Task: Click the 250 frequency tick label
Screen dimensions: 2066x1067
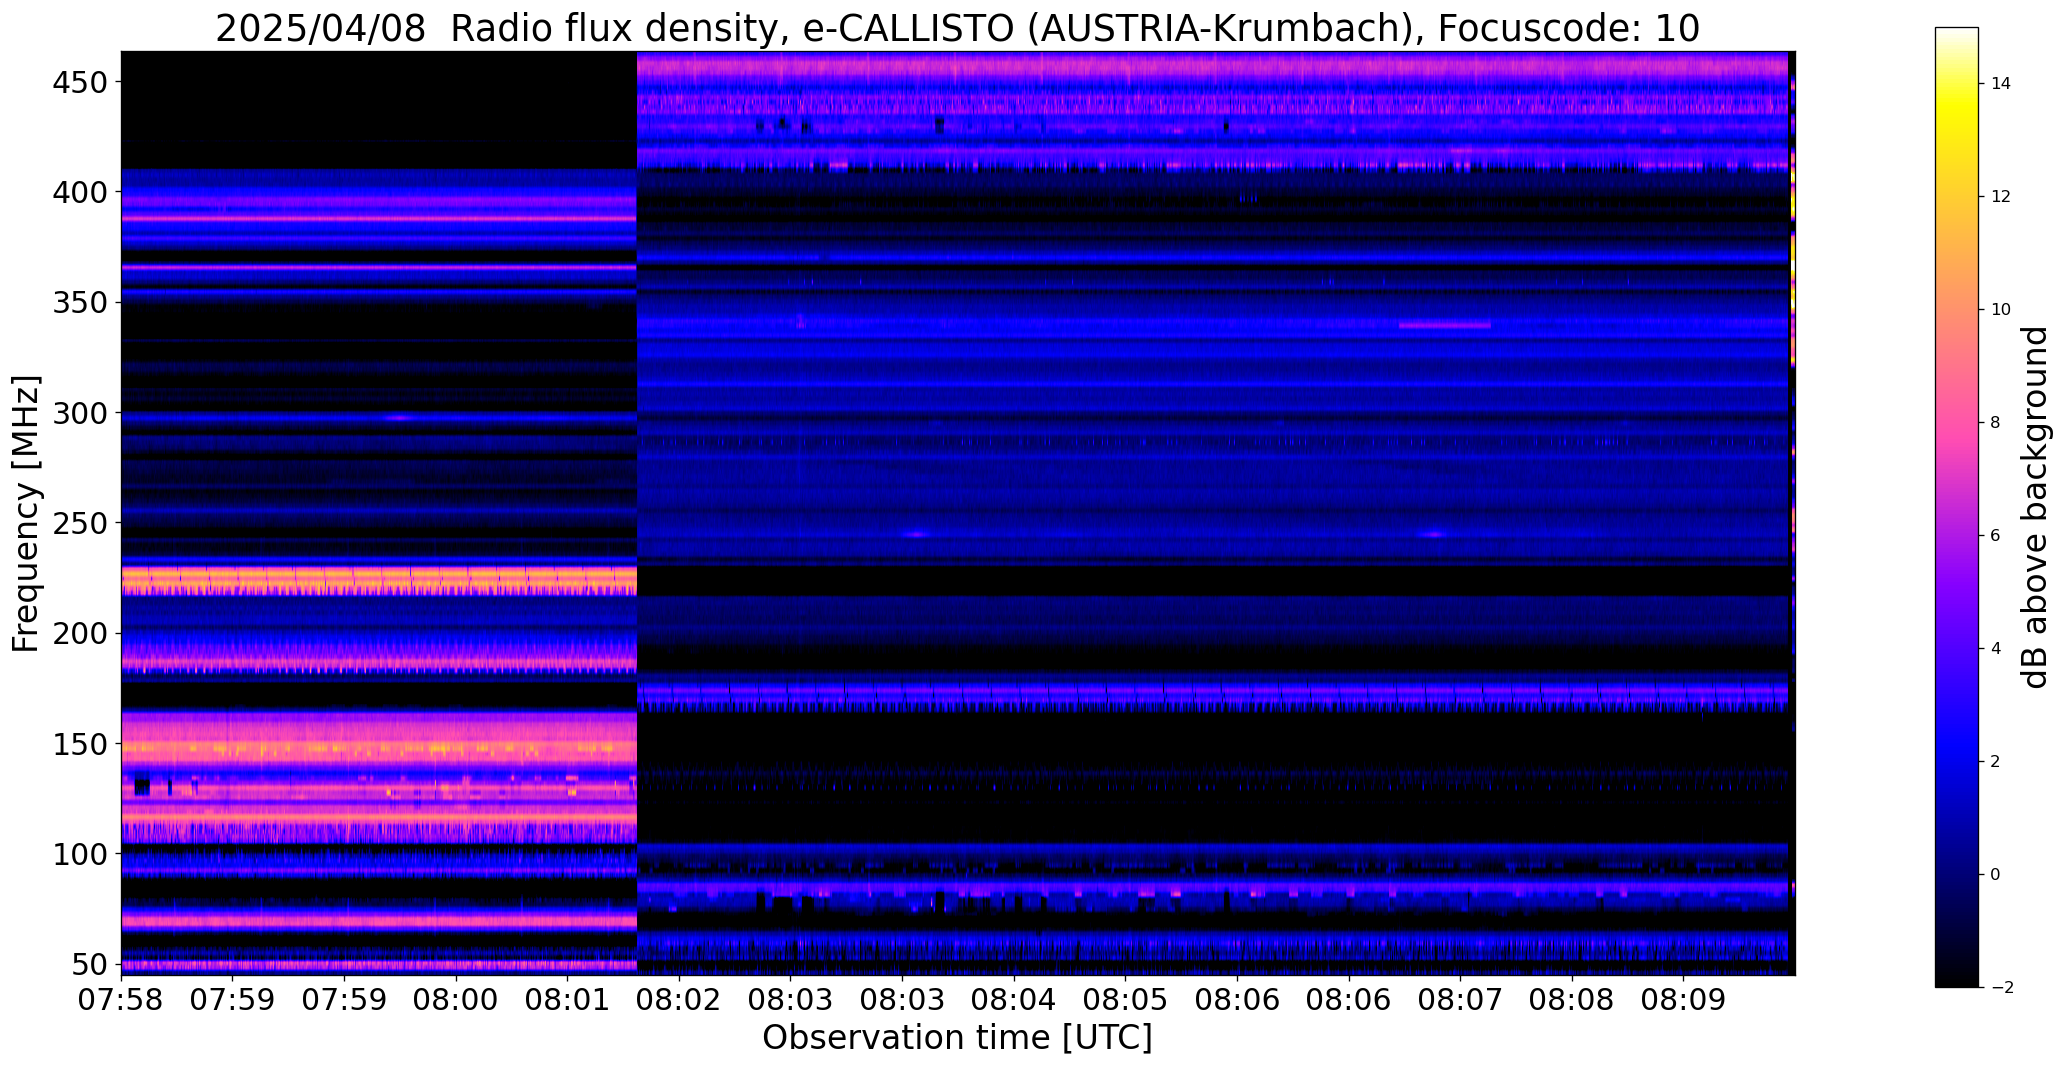Action: [x=81, y=523]
